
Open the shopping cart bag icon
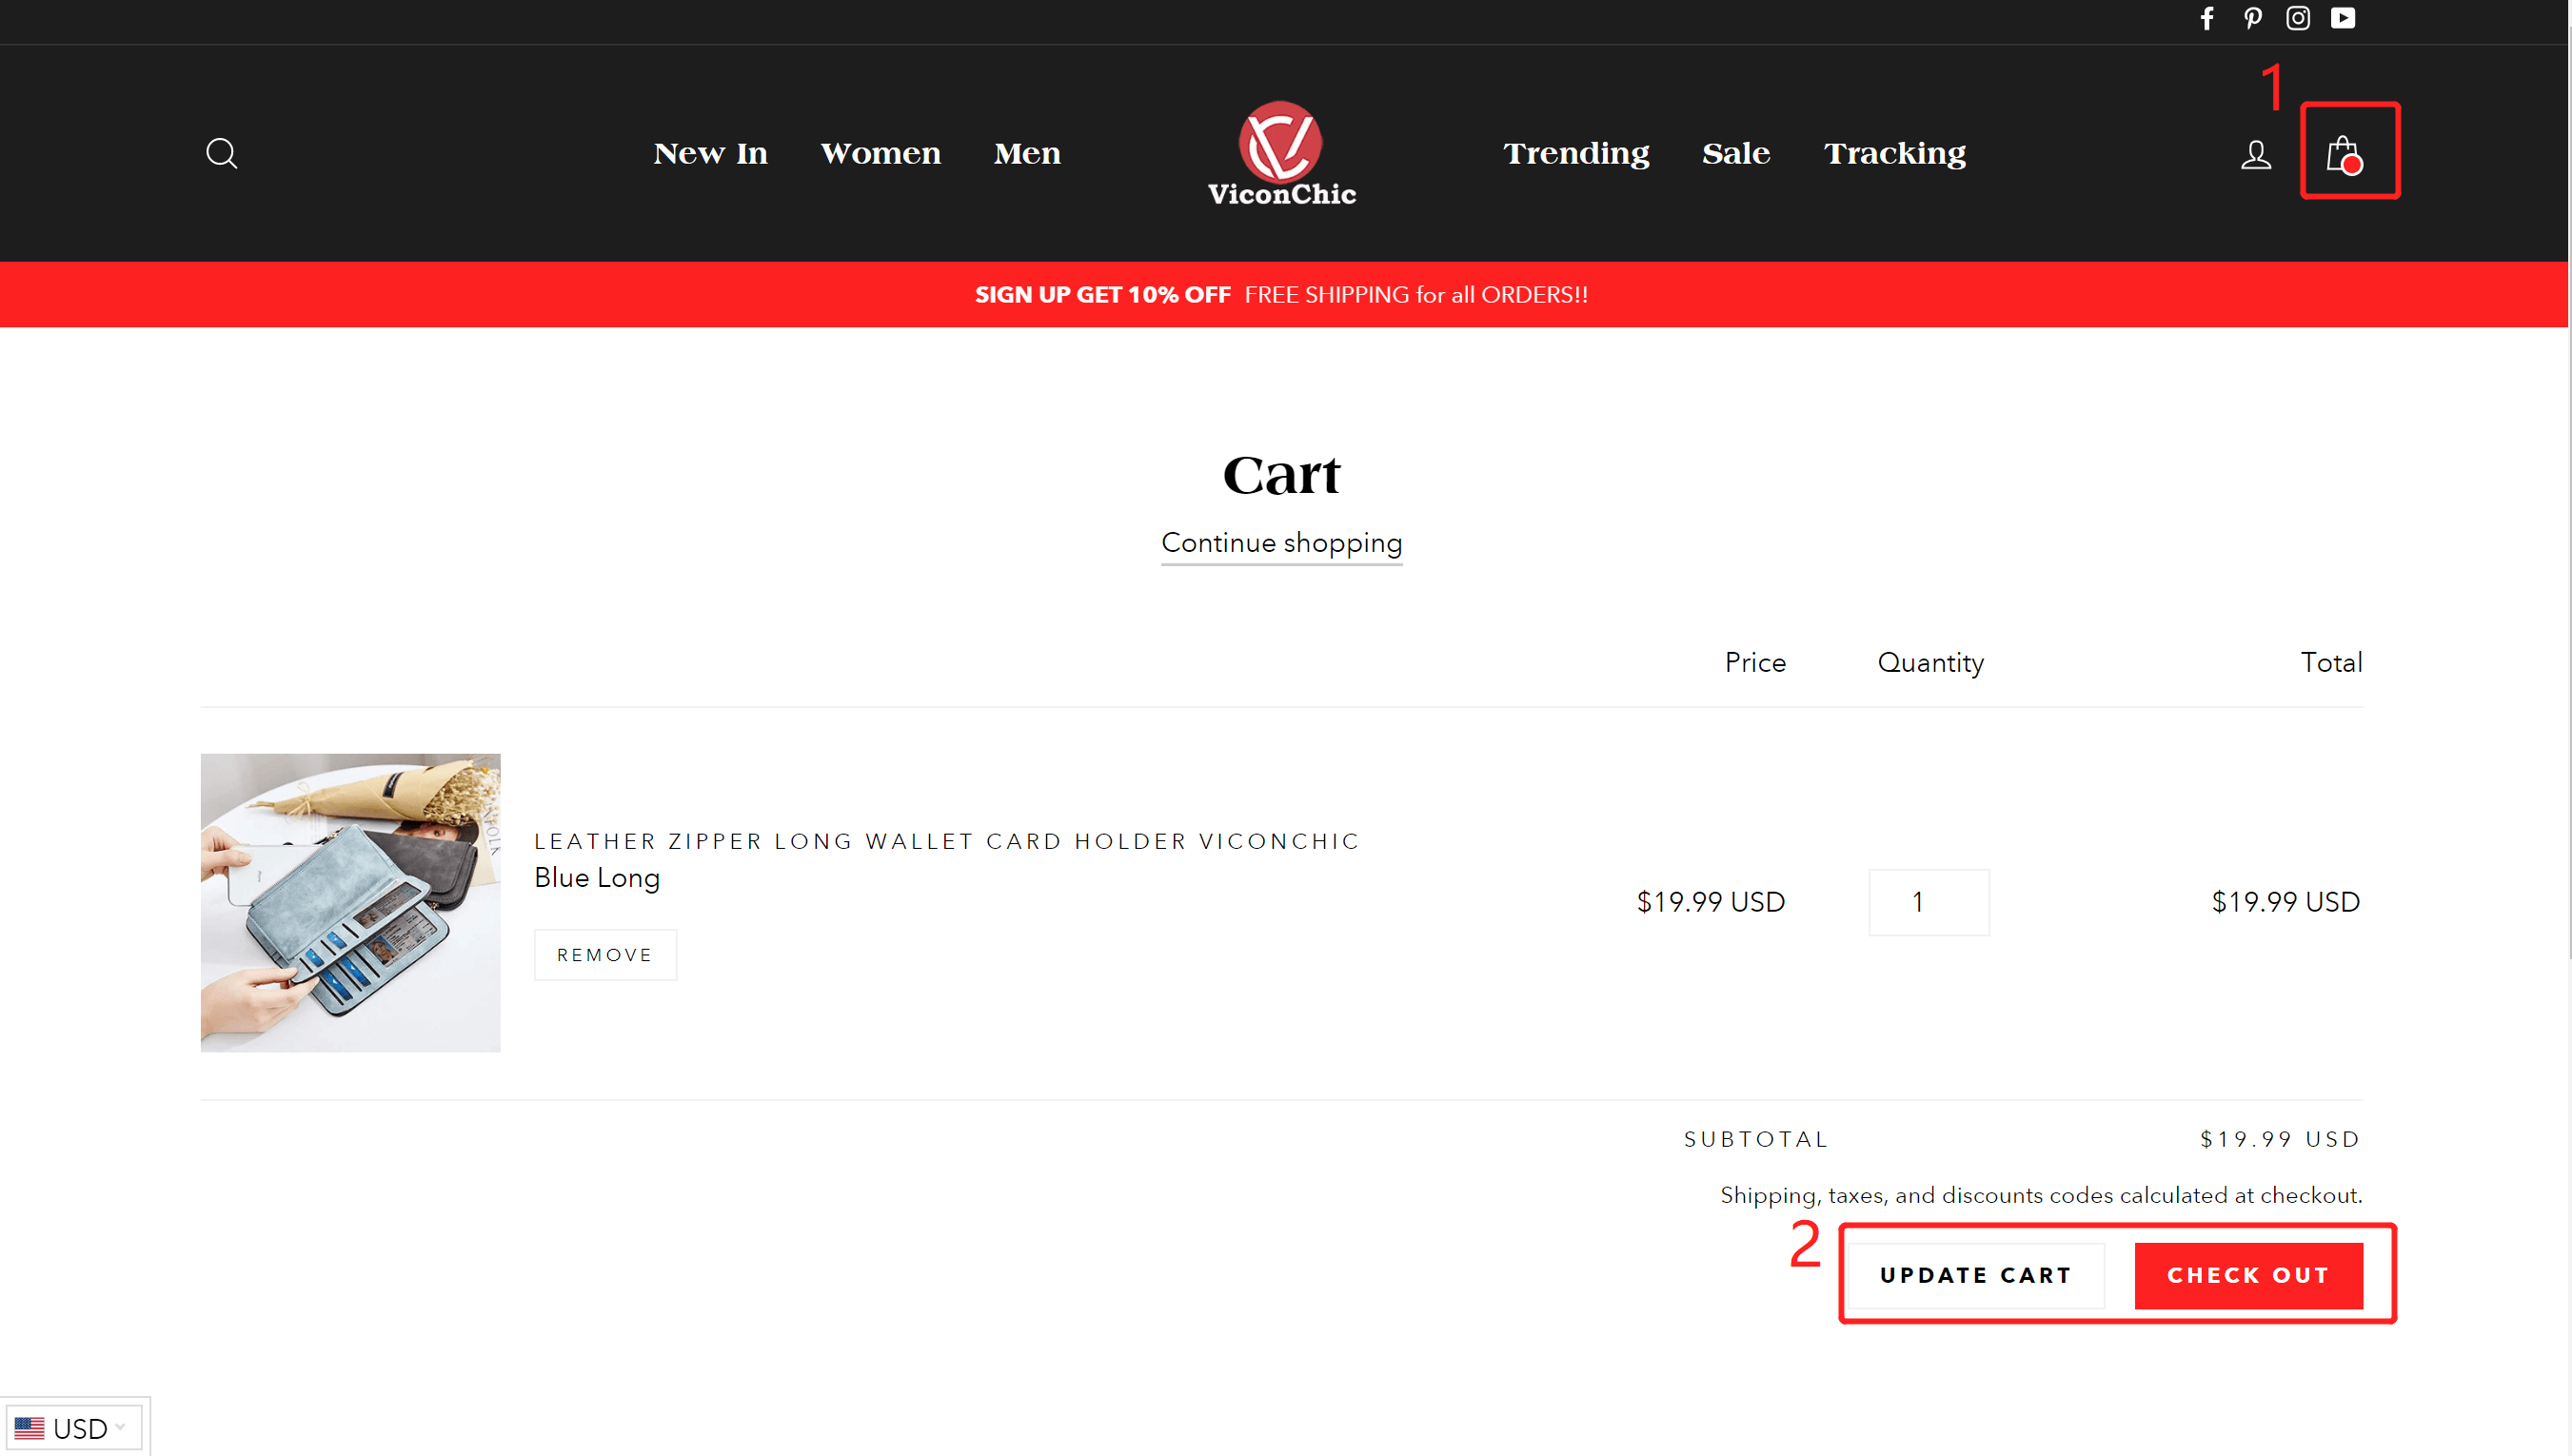pyautogui.click(x=2348, y=152)
